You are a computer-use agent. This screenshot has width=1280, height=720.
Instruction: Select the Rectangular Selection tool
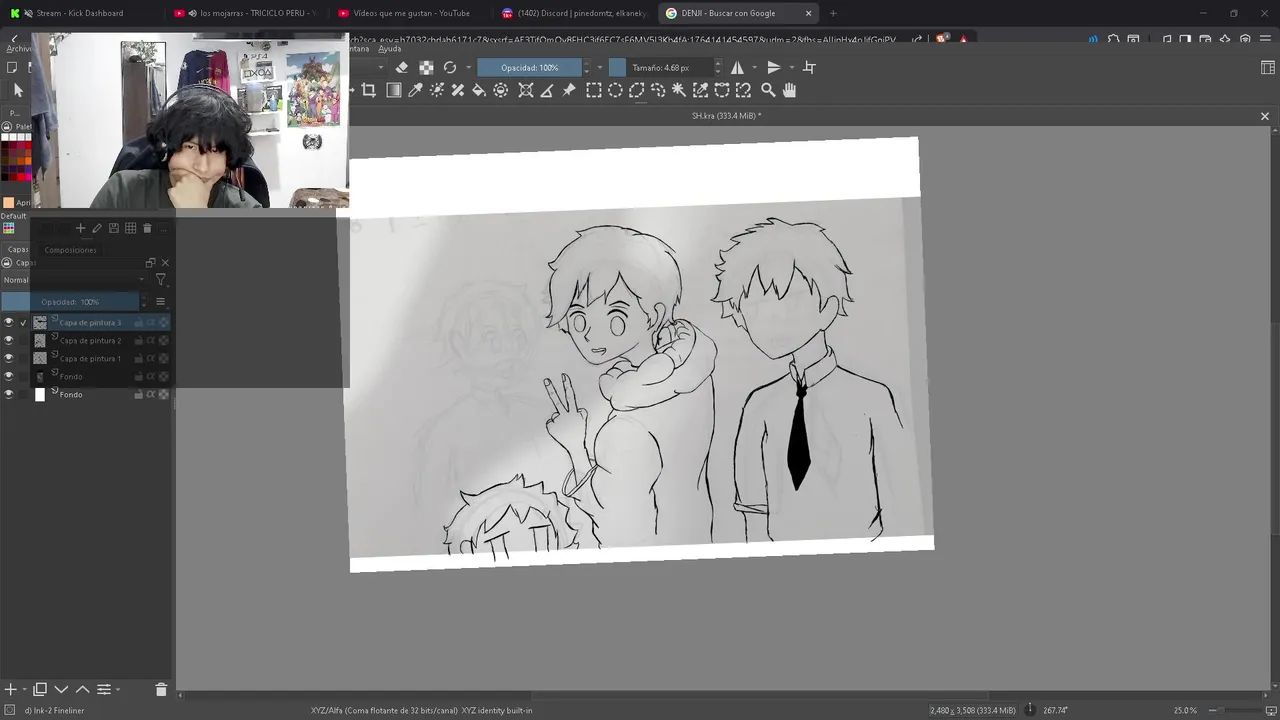coord(594,90)
